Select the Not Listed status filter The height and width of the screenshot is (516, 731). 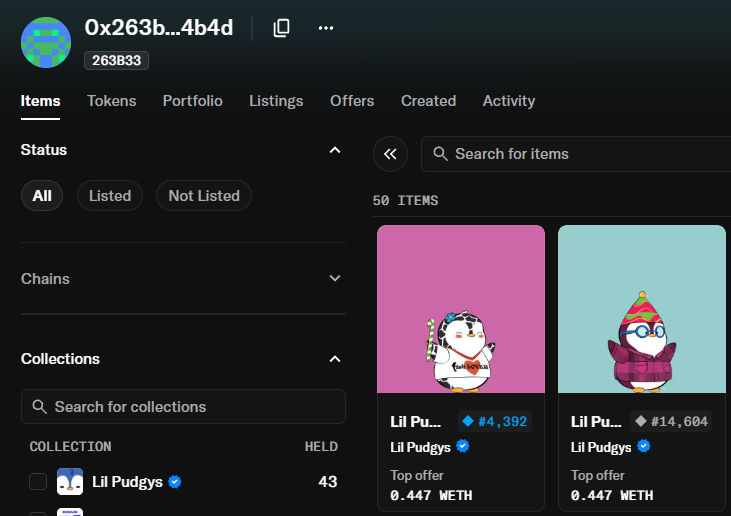pyautogui.click(x=204, y=196)
